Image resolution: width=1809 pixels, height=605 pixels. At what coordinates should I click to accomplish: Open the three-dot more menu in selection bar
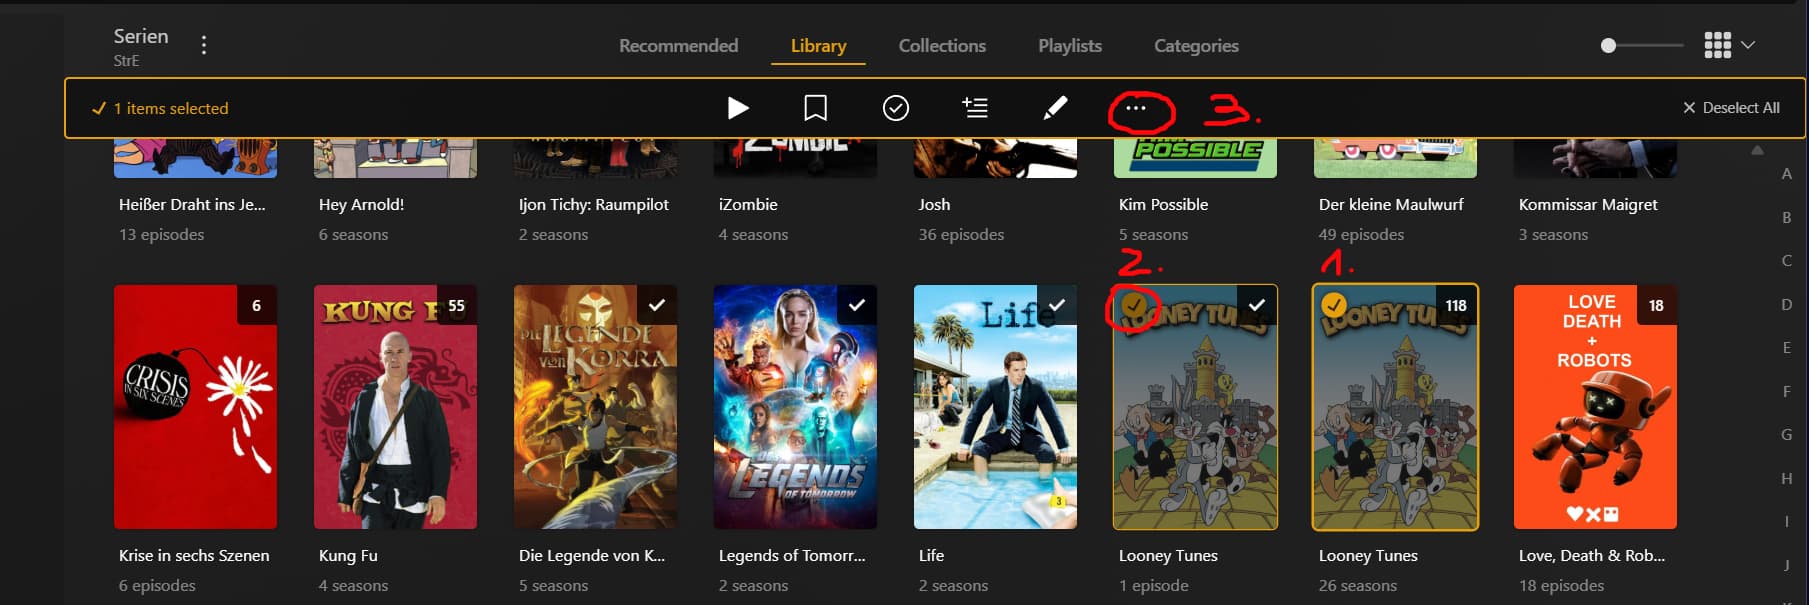(x=1136, y=108)
